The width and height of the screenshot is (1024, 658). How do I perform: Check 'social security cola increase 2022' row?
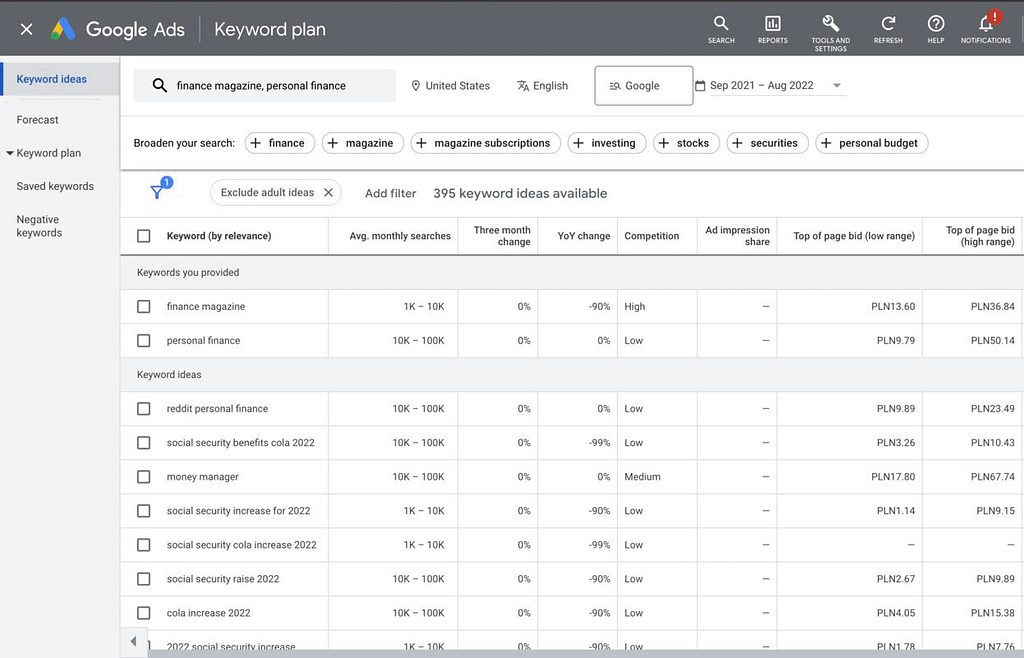coord(144,544)
